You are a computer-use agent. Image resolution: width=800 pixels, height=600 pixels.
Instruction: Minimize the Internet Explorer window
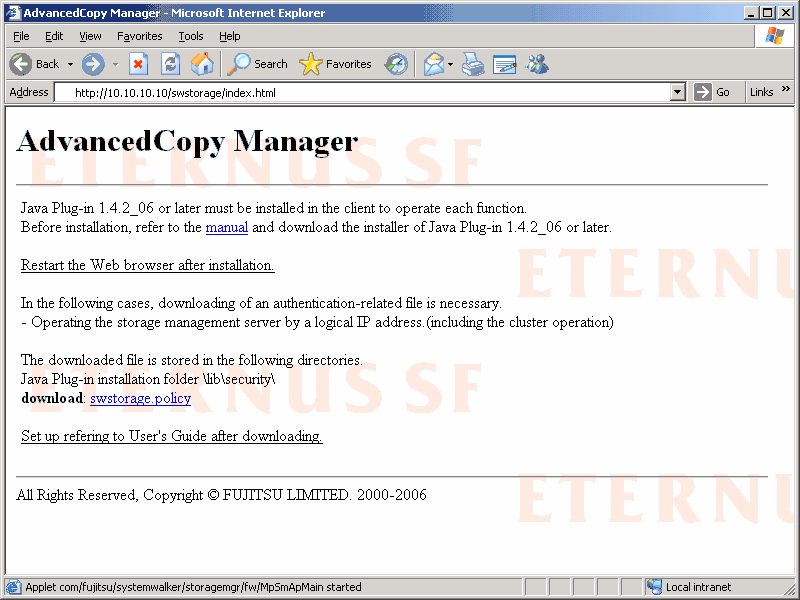[x=751, y=13]
